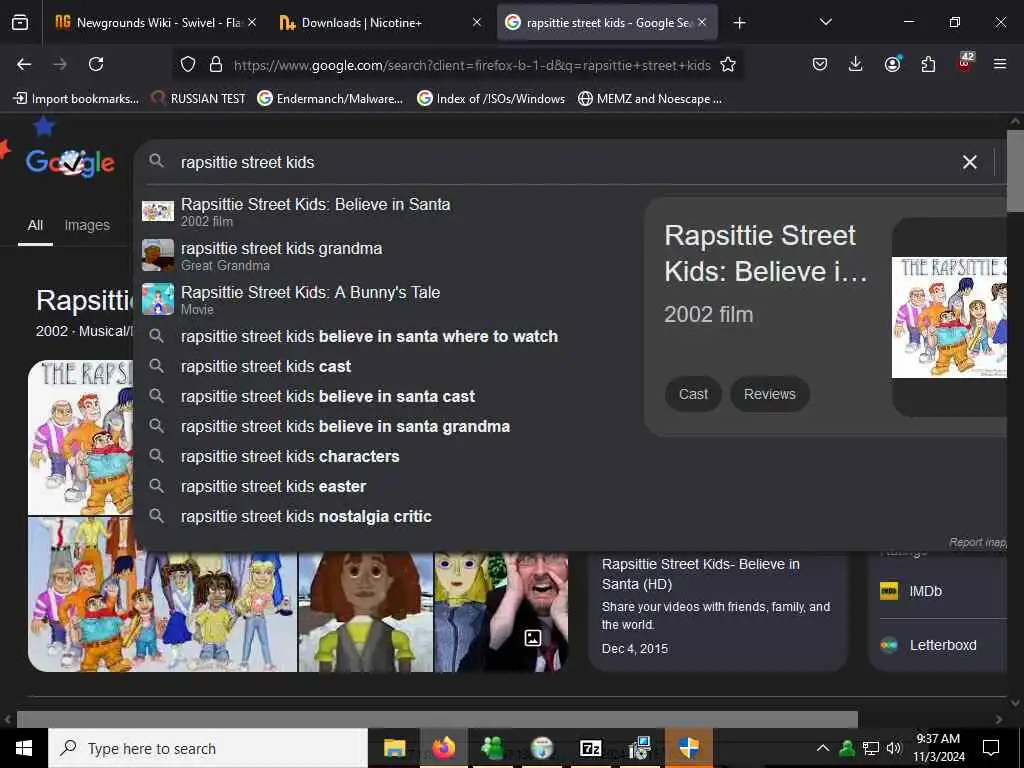Open MEMZ and Noescape bookmark

pyautogui.click(x=650, y=99)
